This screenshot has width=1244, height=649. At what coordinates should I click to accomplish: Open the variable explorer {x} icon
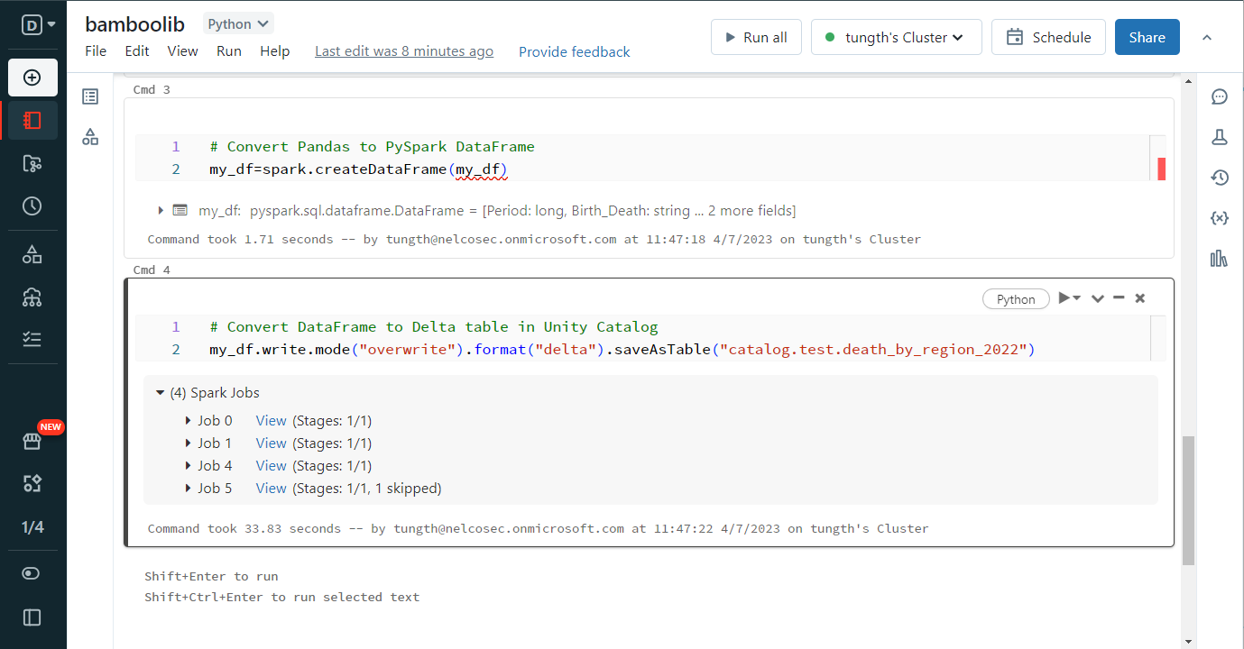1219,218
